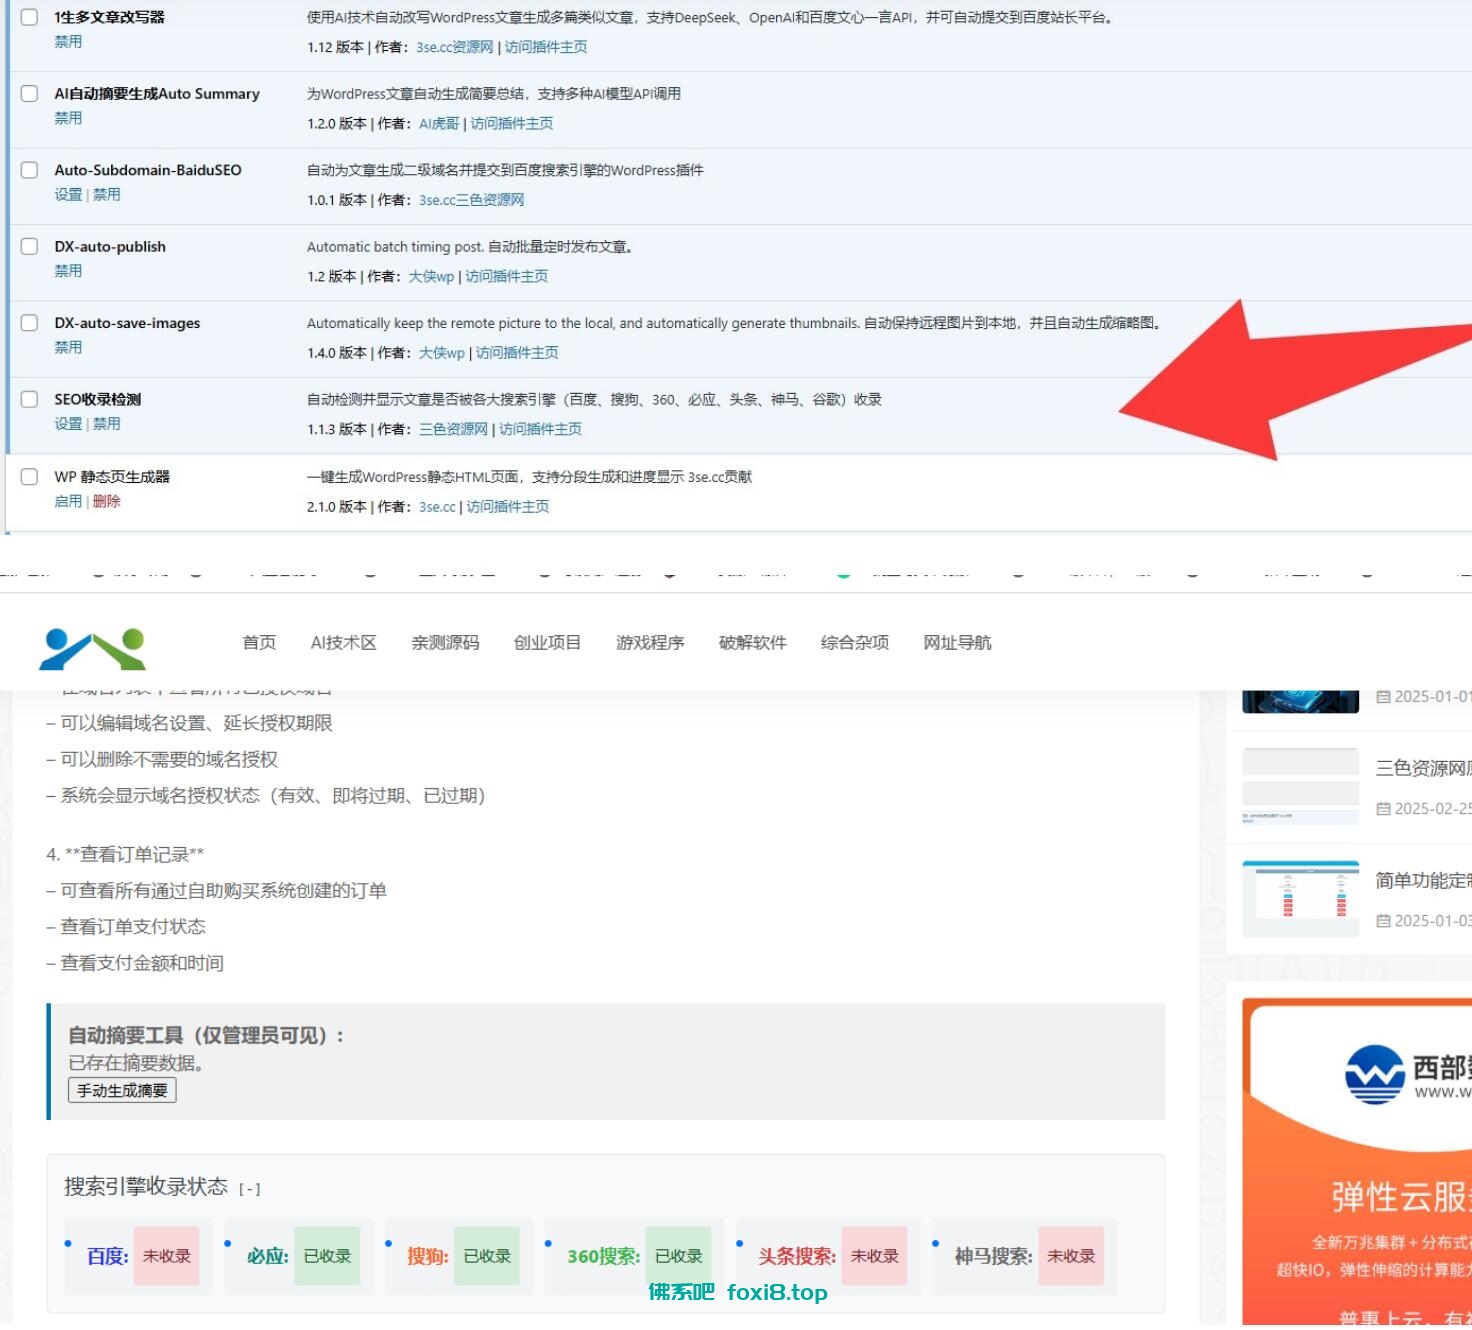Screen dimensions: 1472x1330
Task: Select the SEO收录检测 plugin checkbox
Action: click(x=30, y=400)
